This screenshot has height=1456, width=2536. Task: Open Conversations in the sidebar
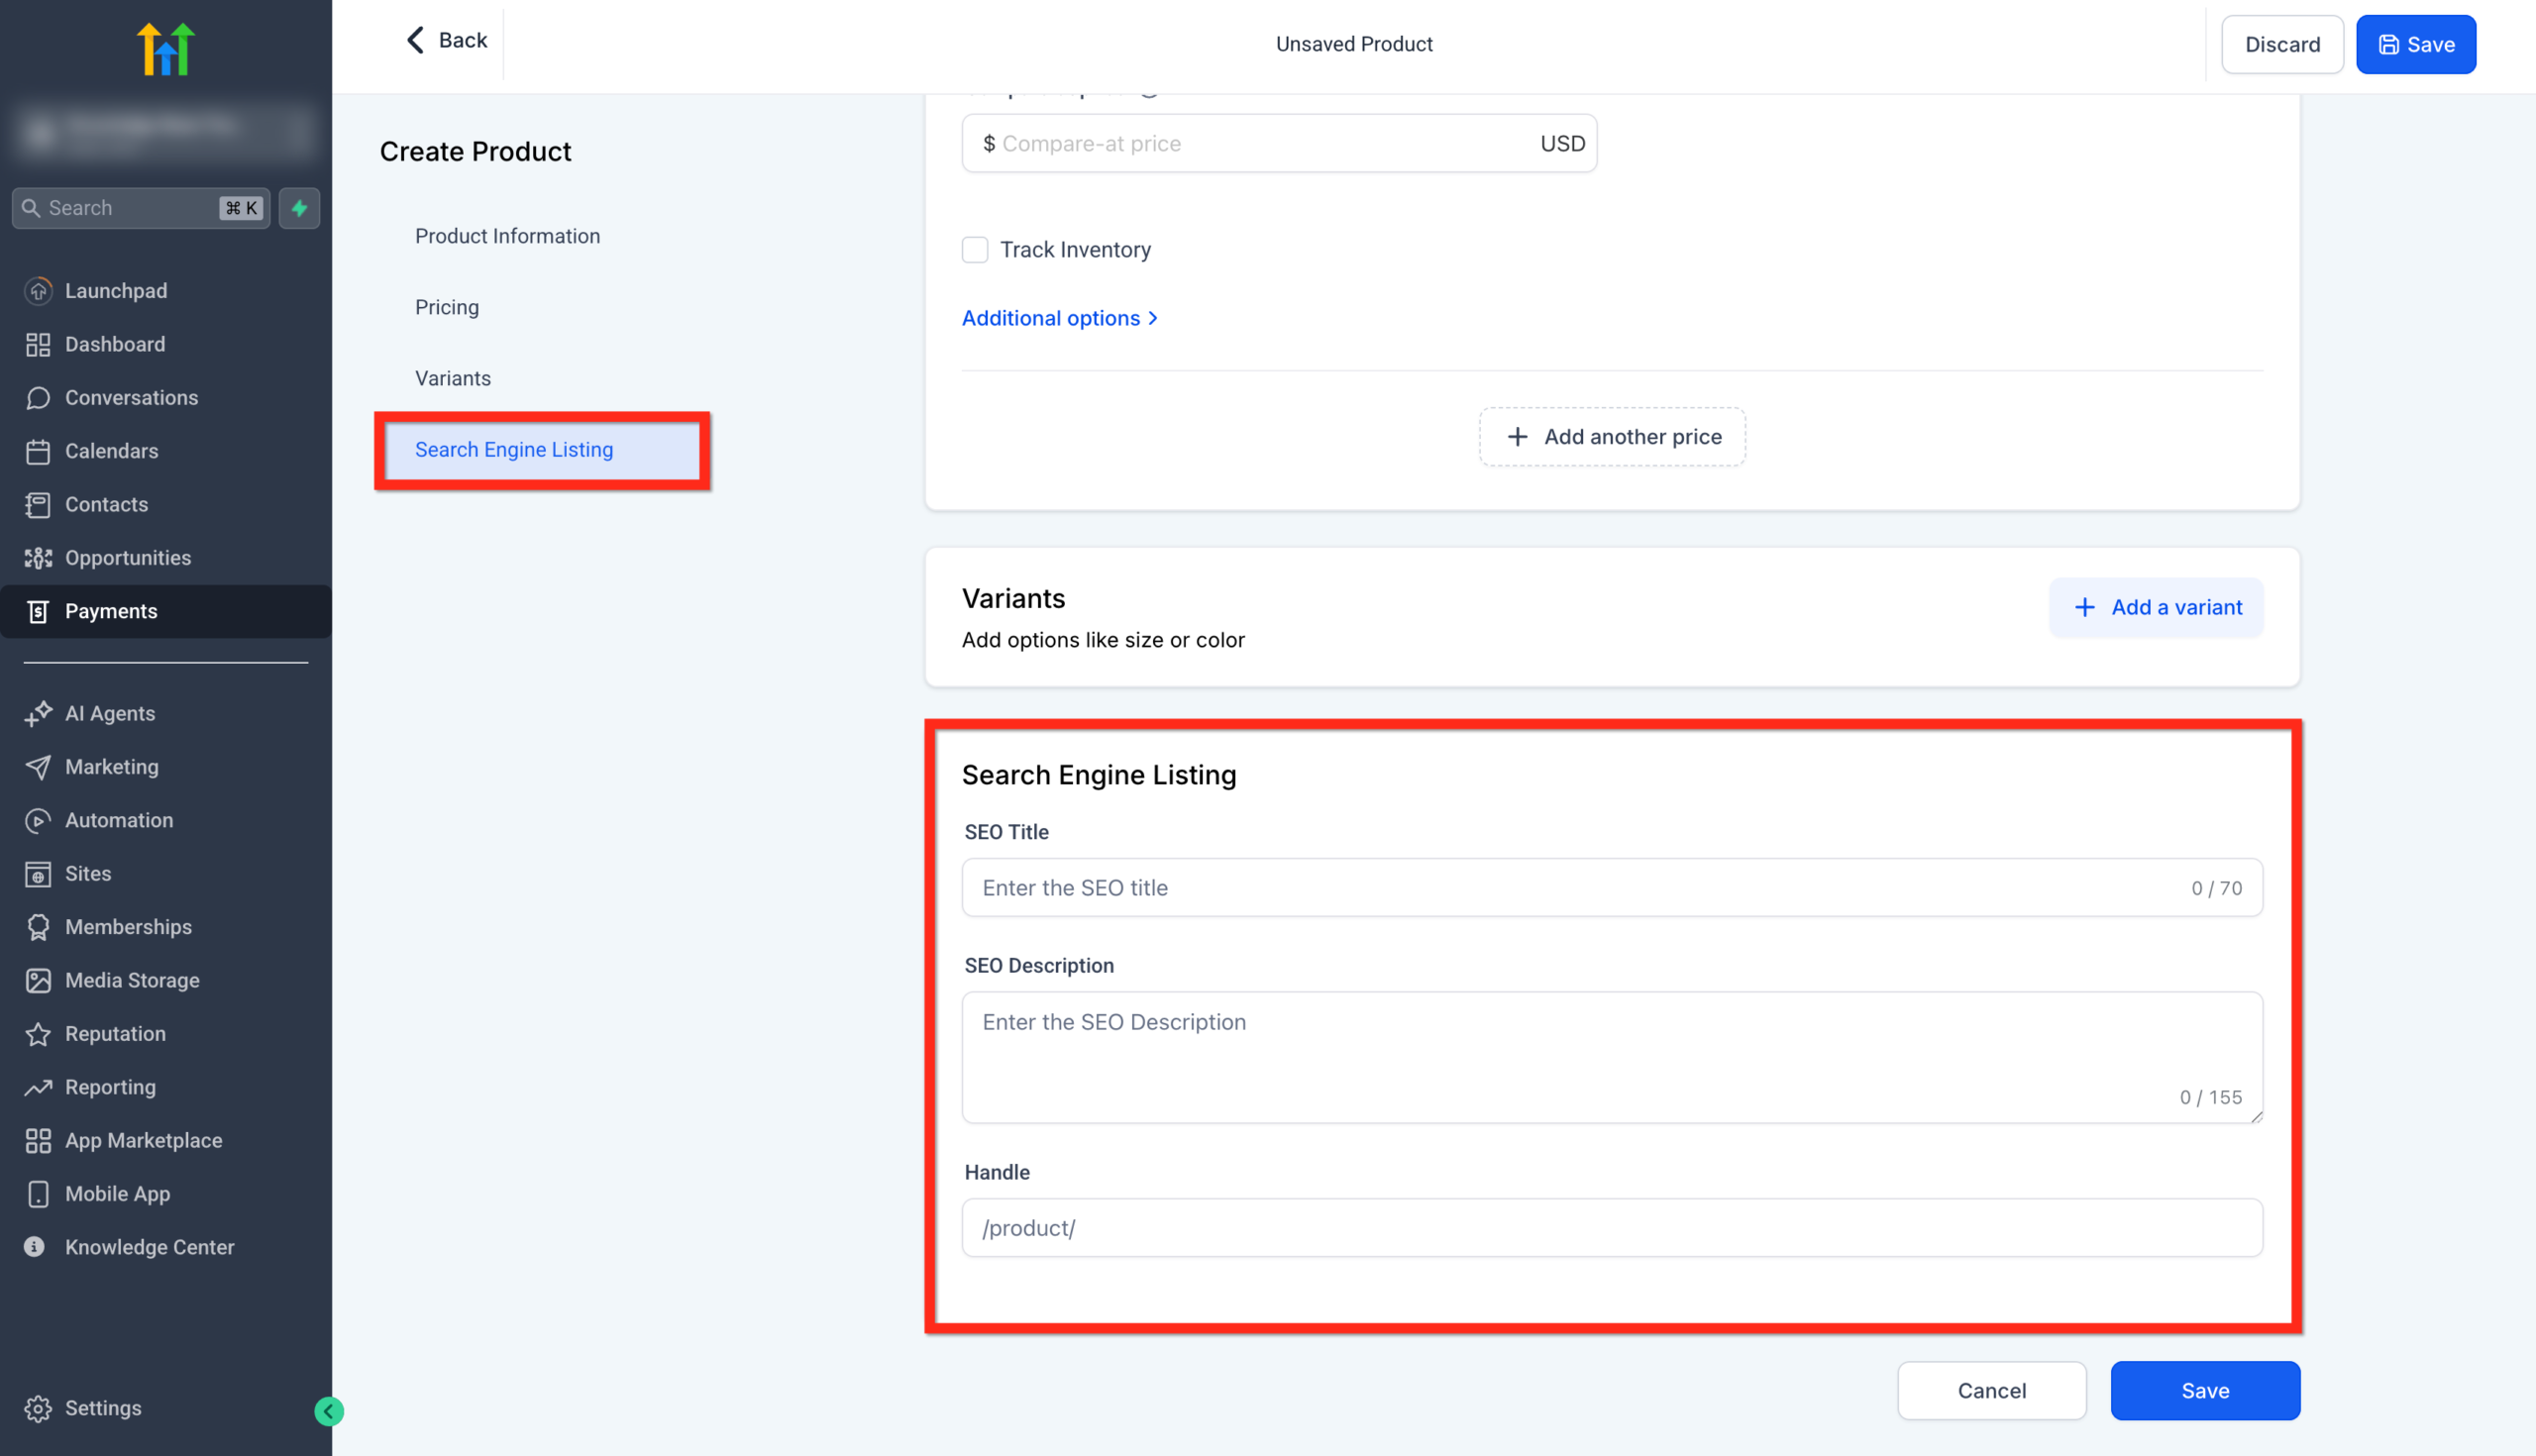coord(131,397)
